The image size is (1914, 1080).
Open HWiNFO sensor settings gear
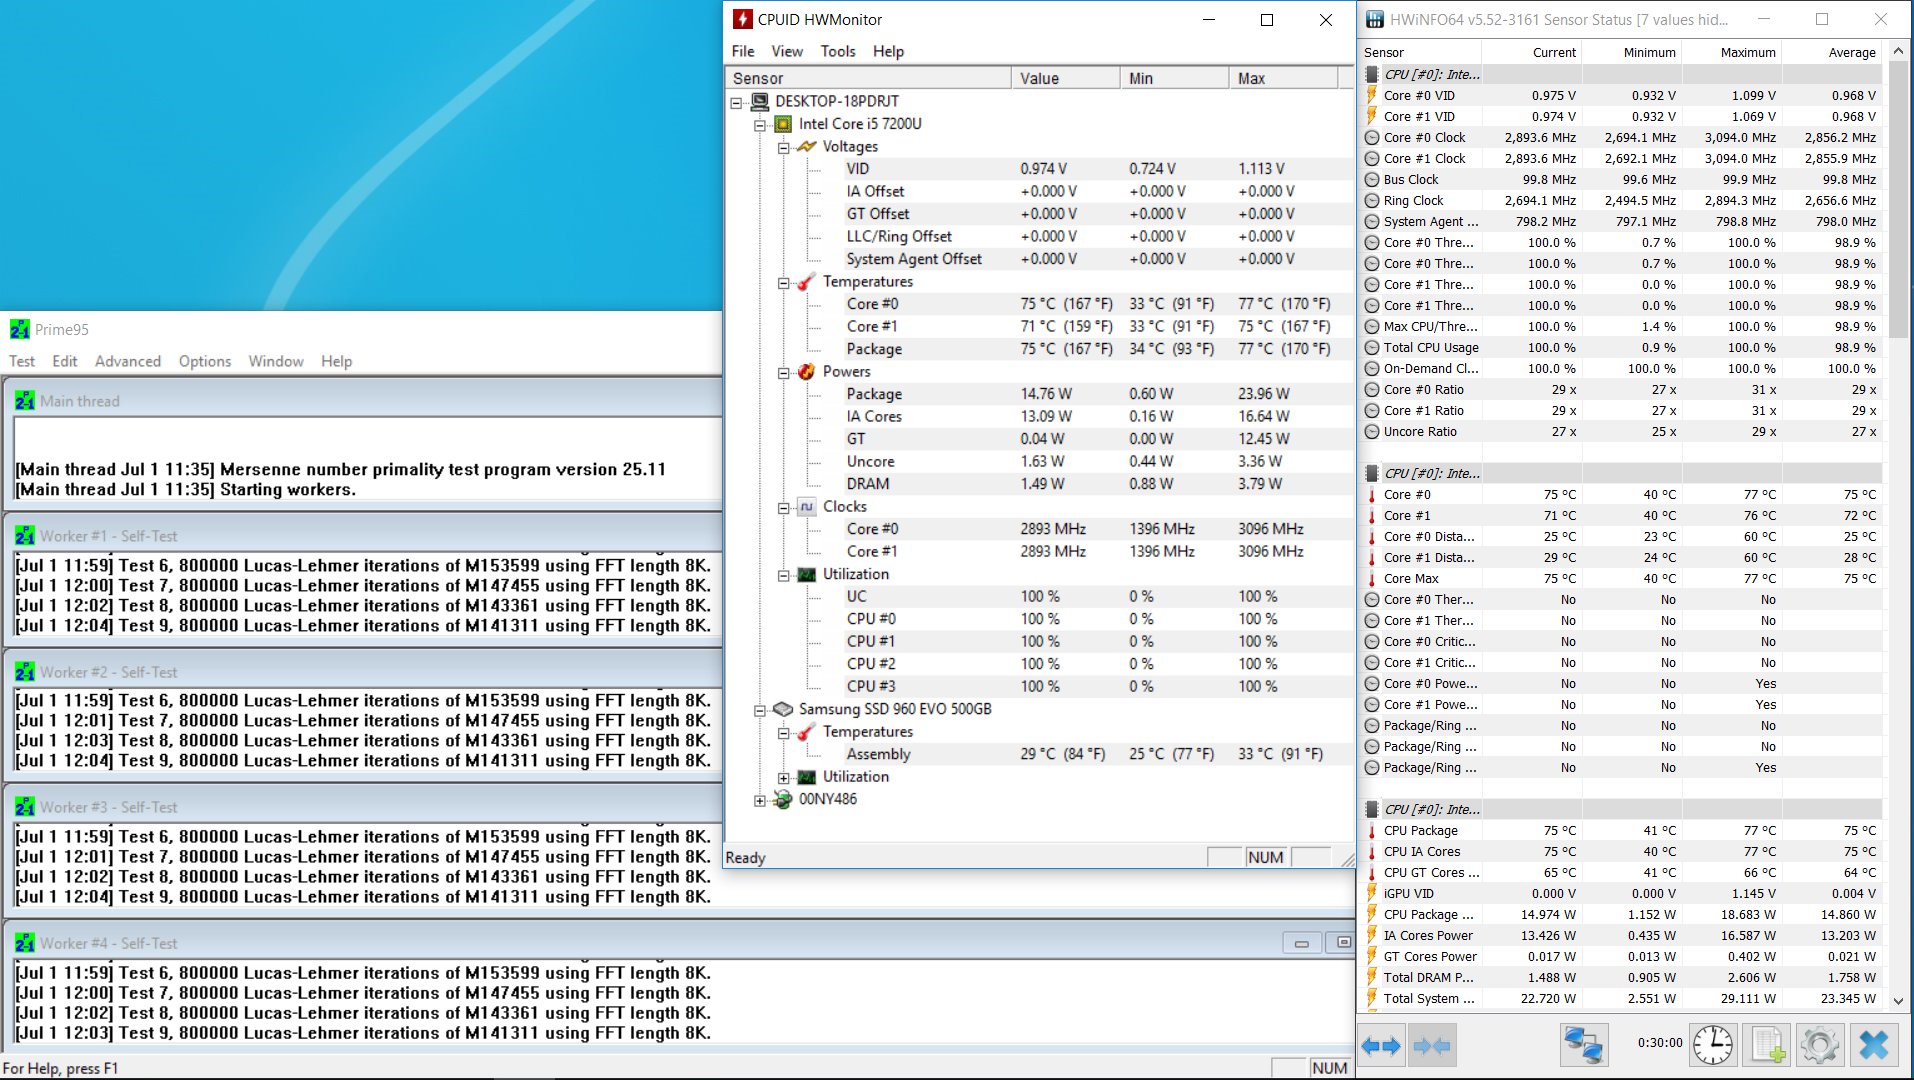click(x=1819, y=1046)
